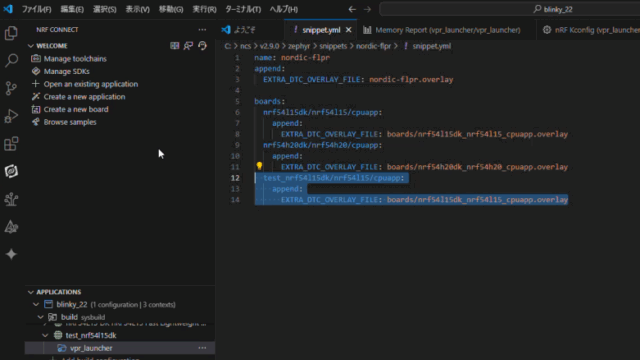This screenshot has width=640, height=360.
Task: Open the Extensions view
Action: pyautogui.click(x=11, y=144)
